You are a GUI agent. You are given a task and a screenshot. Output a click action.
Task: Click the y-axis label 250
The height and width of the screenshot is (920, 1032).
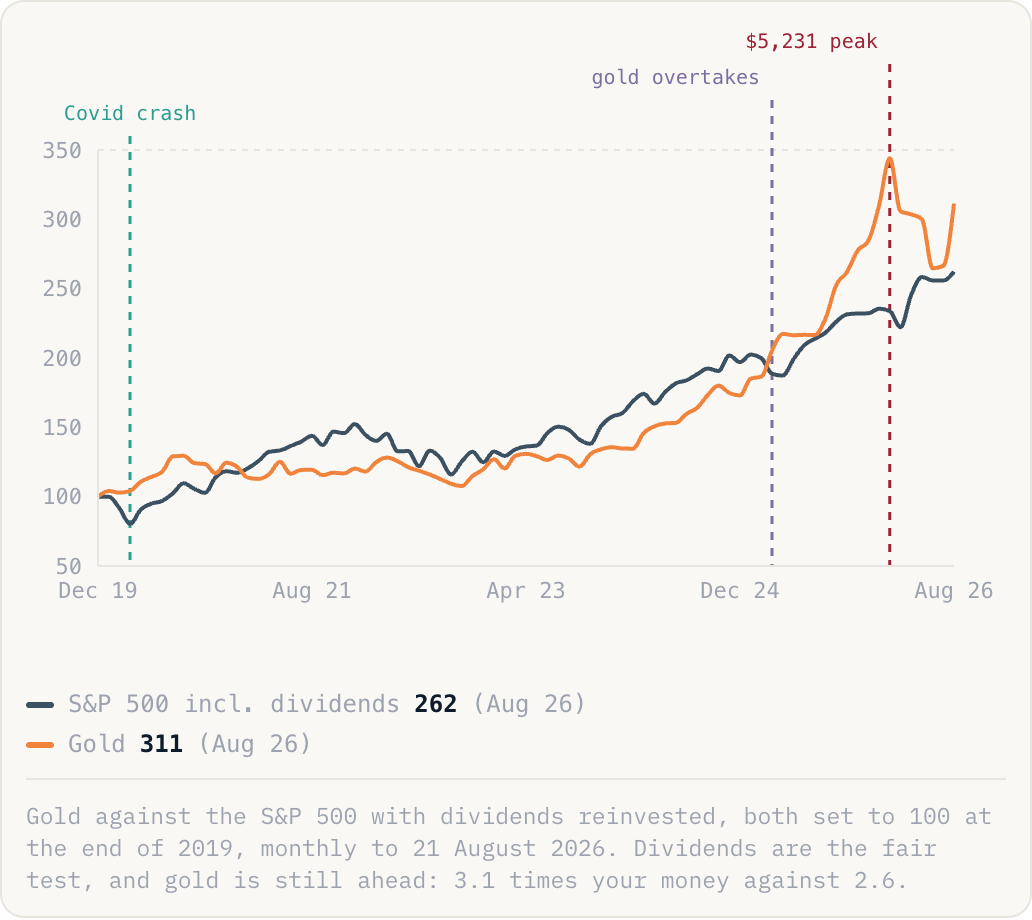tap(62, 289)
